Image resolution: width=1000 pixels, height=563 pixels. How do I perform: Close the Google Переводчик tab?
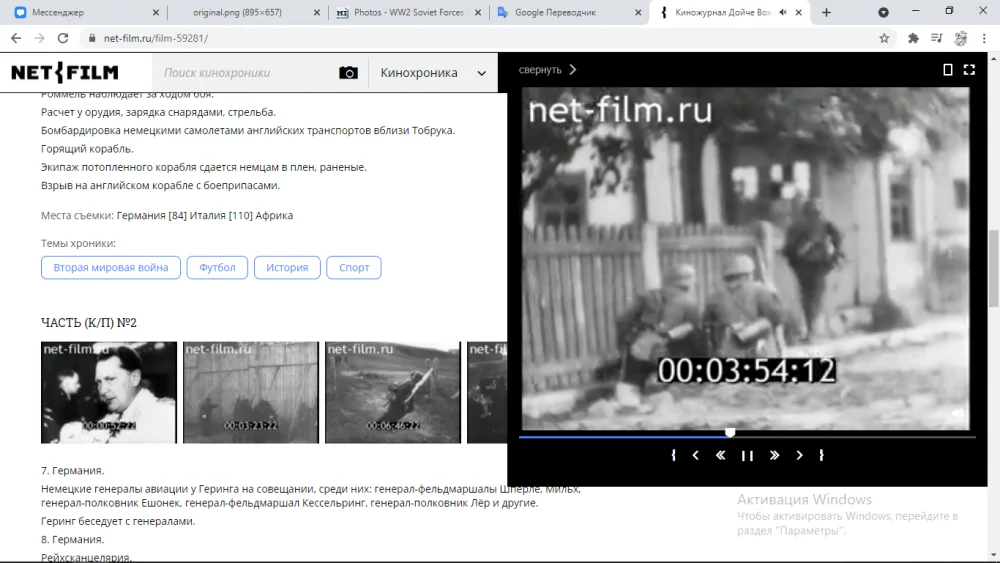click(638, 13)
